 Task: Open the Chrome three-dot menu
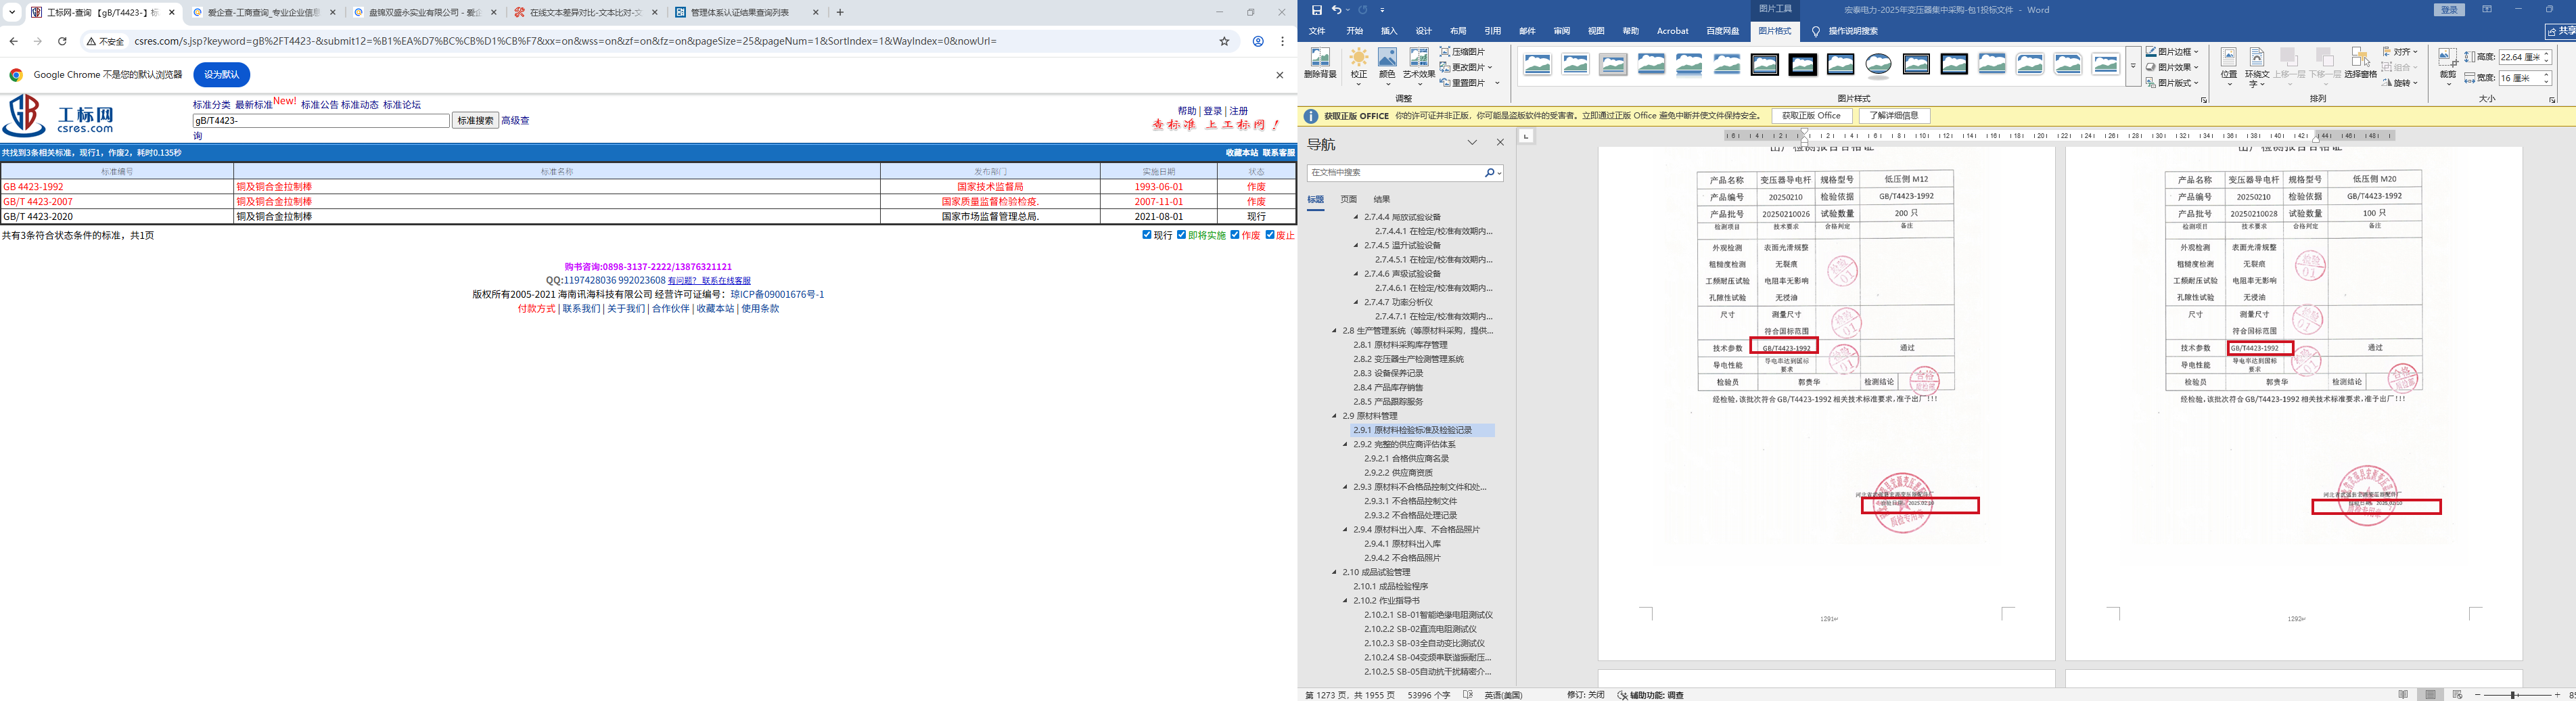1282,41
